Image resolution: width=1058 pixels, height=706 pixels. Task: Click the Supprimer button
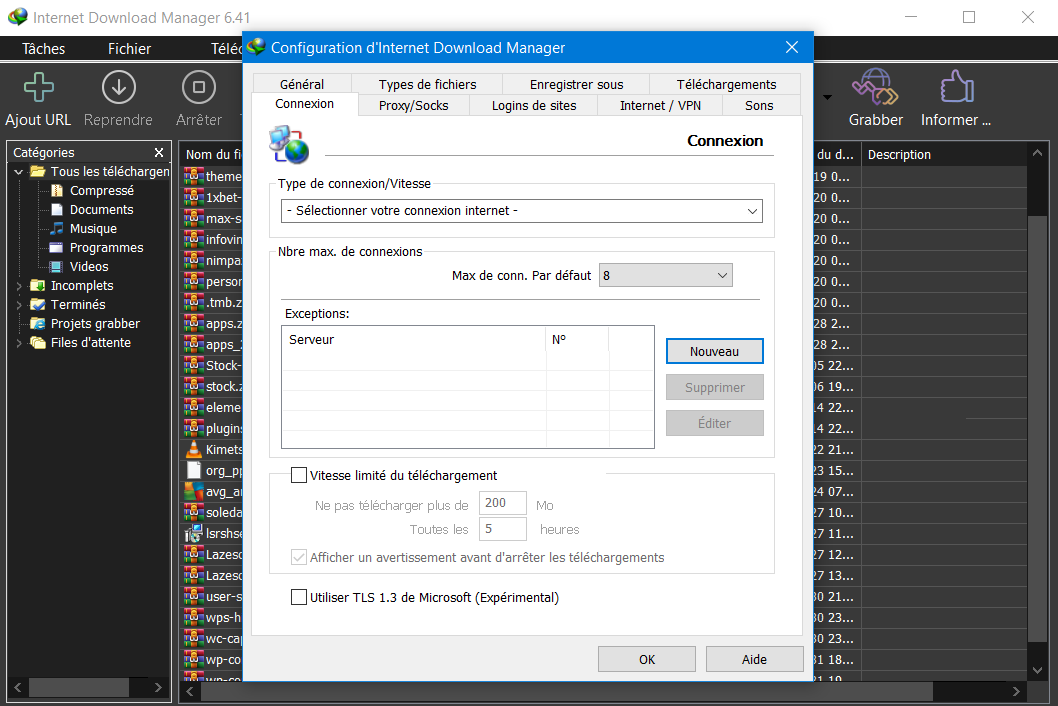pyautogui.click(x=715, y=387)
